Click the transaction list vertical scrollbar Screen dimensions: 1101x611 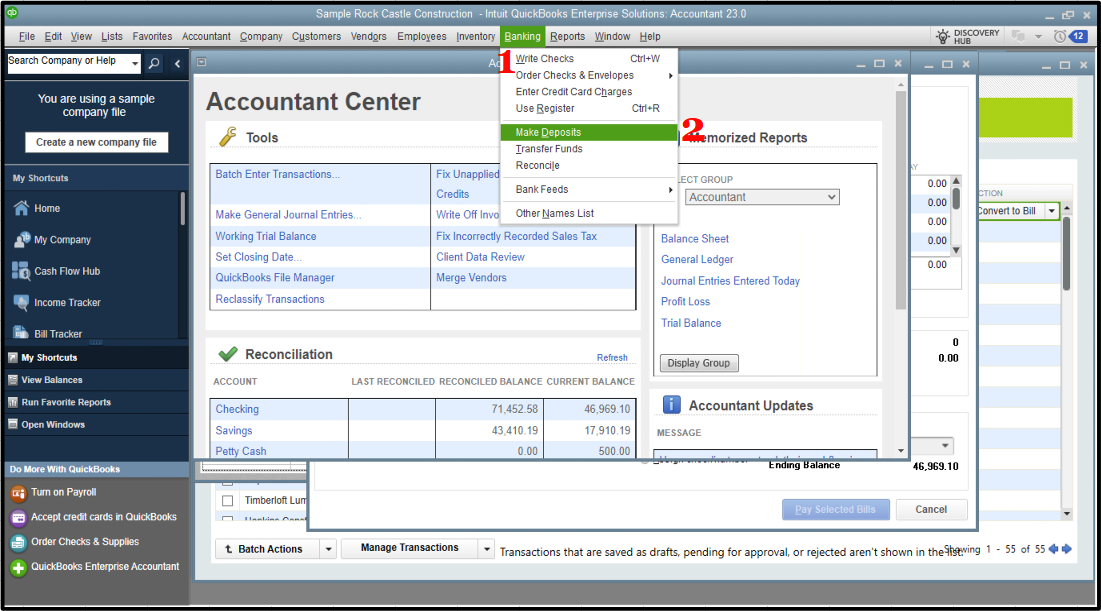click(1066, 253)
